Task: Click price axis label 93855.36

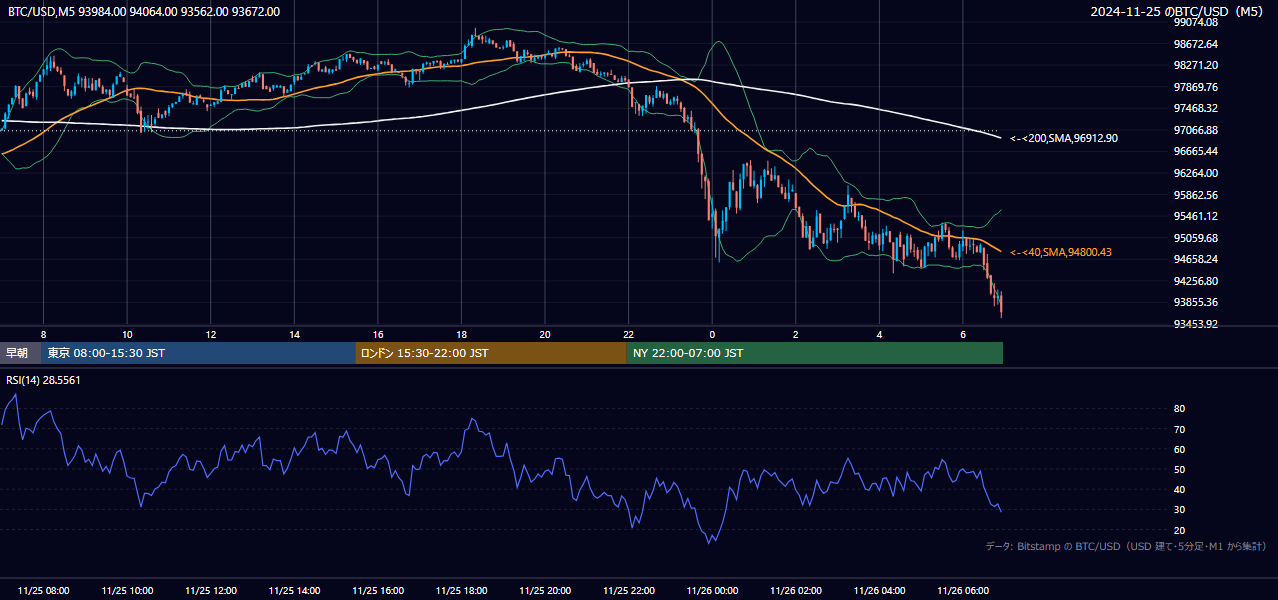Action: tap(1196, 302)
